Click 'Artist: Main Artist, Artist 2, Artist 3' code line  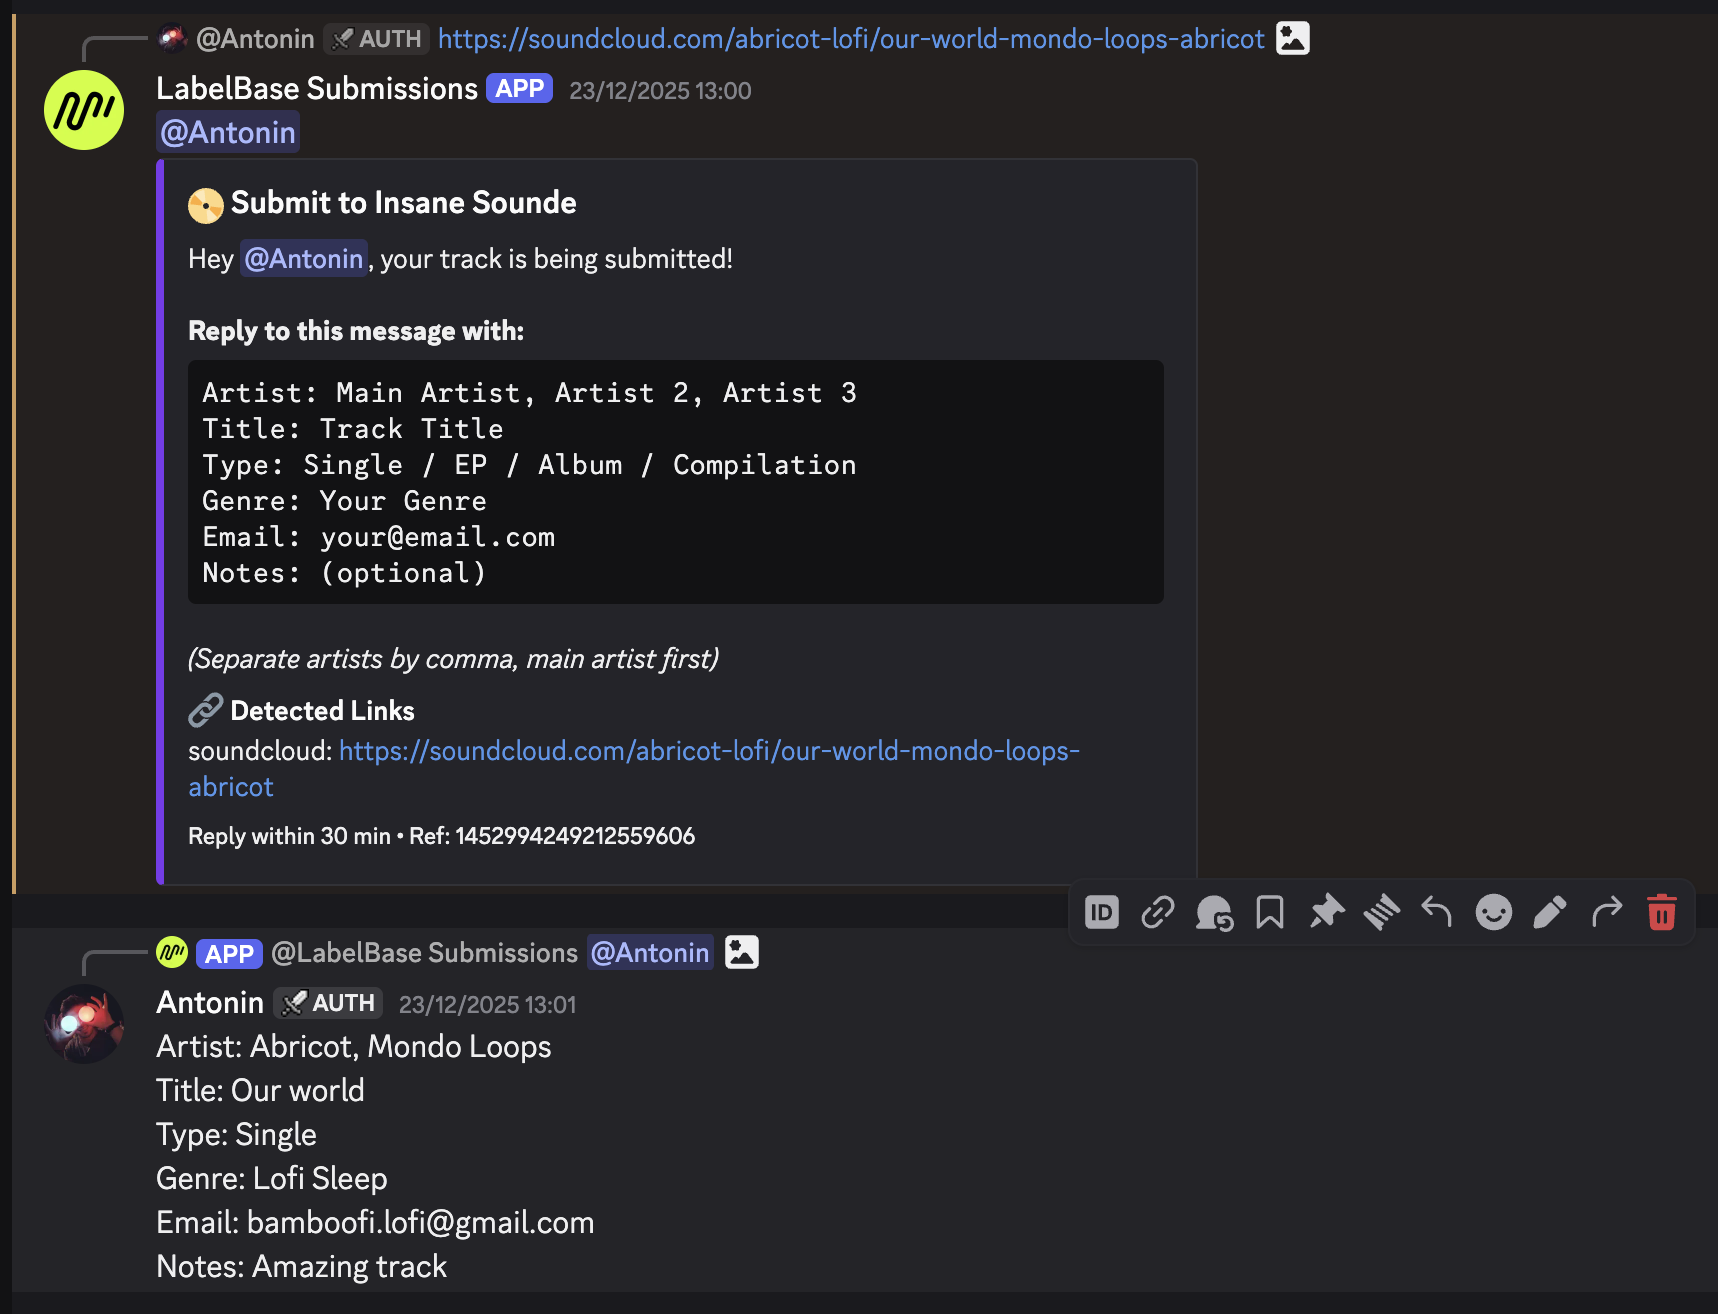(x=529, y=392)
